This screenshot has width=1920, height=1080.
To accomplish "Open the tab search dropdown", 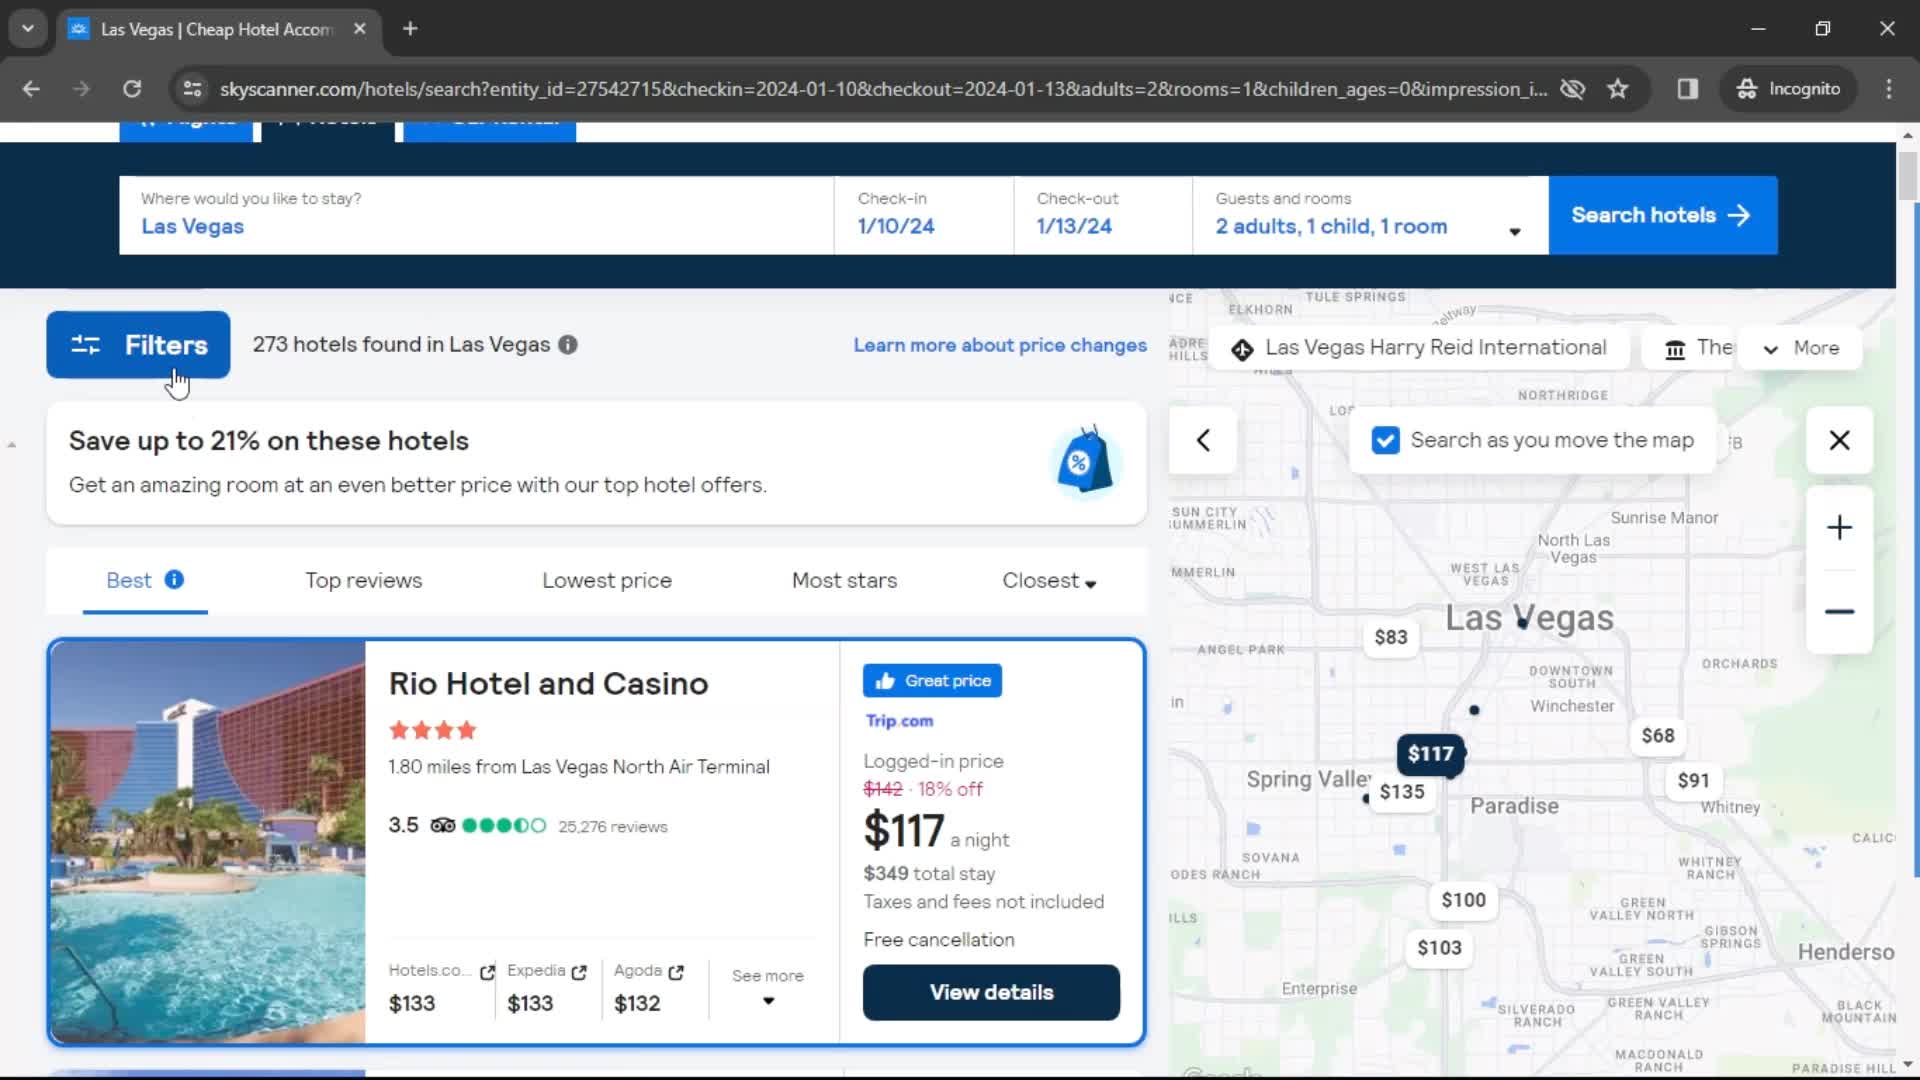I will 28,29.
